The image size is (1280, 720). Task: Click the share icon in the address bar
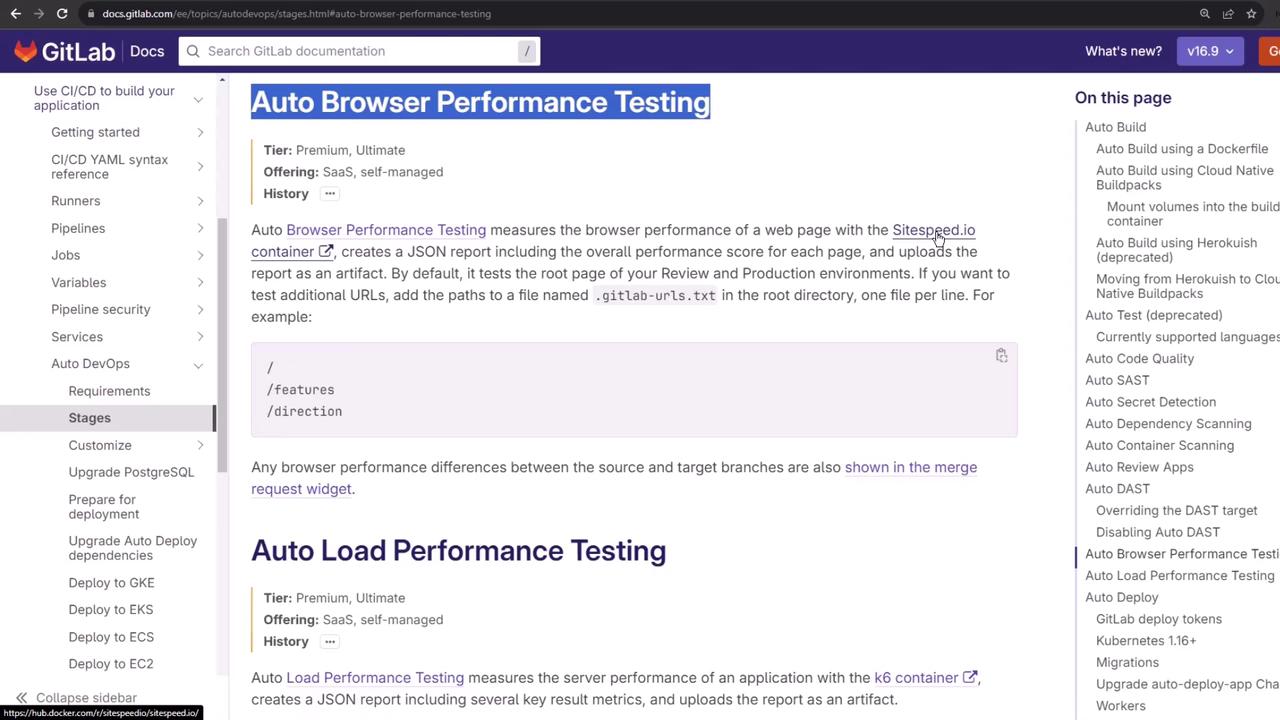click(x=1228, y=14)
